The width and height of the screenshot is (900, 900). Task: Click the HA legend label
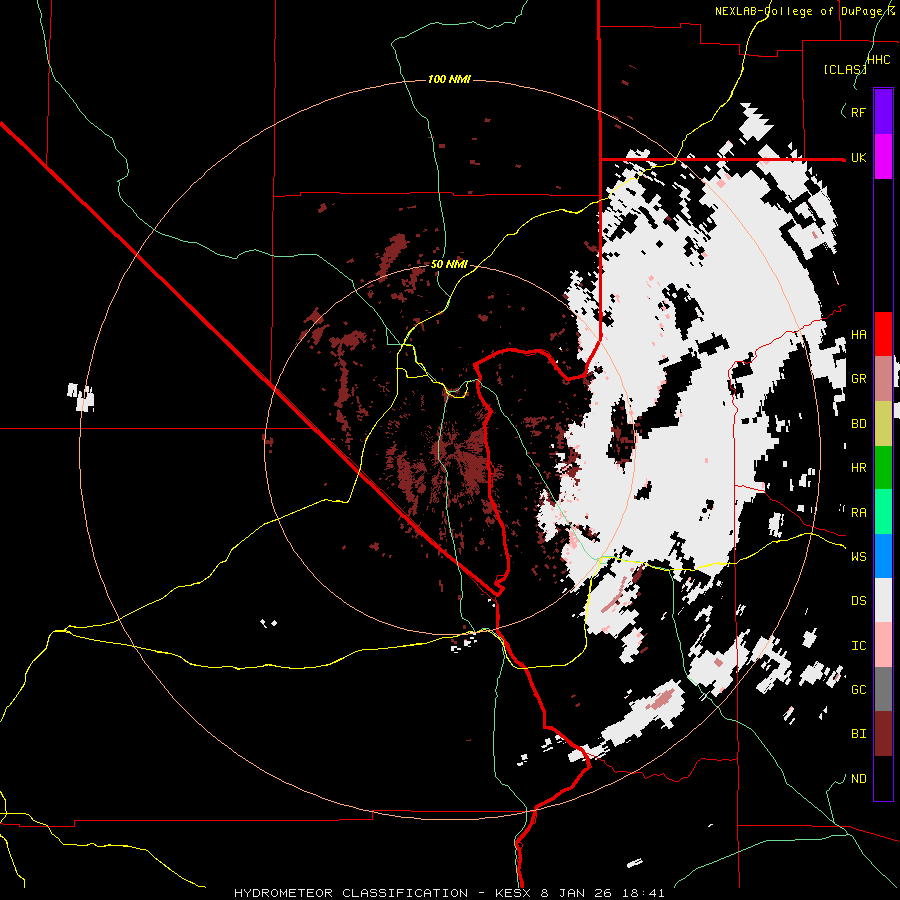[x=858, y=335]
